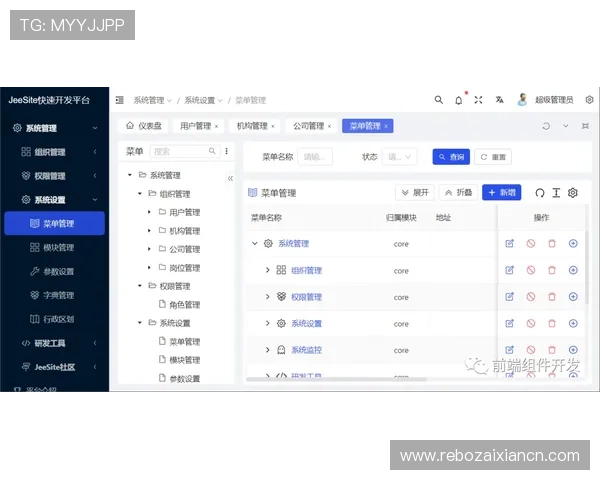Maximize content via tab-bar fullscreen icon
This screenshot has height=480, width=600.
click(x=585, y=126)
